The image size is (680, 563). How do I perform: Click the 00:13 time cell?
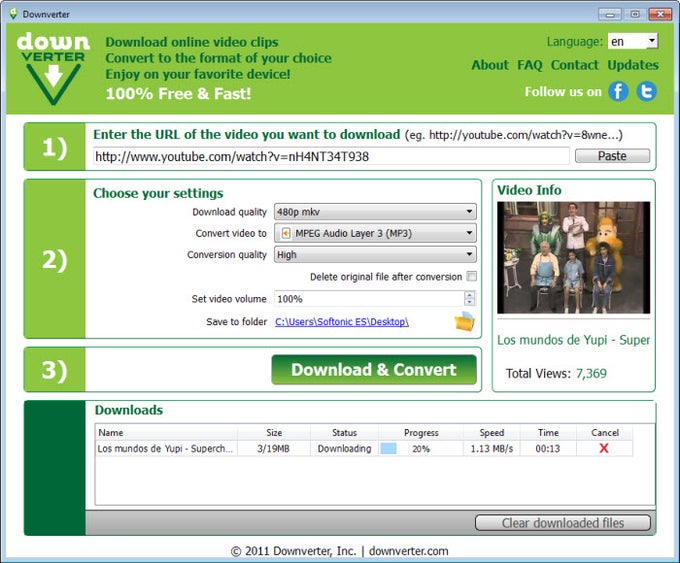pos(548,448)
